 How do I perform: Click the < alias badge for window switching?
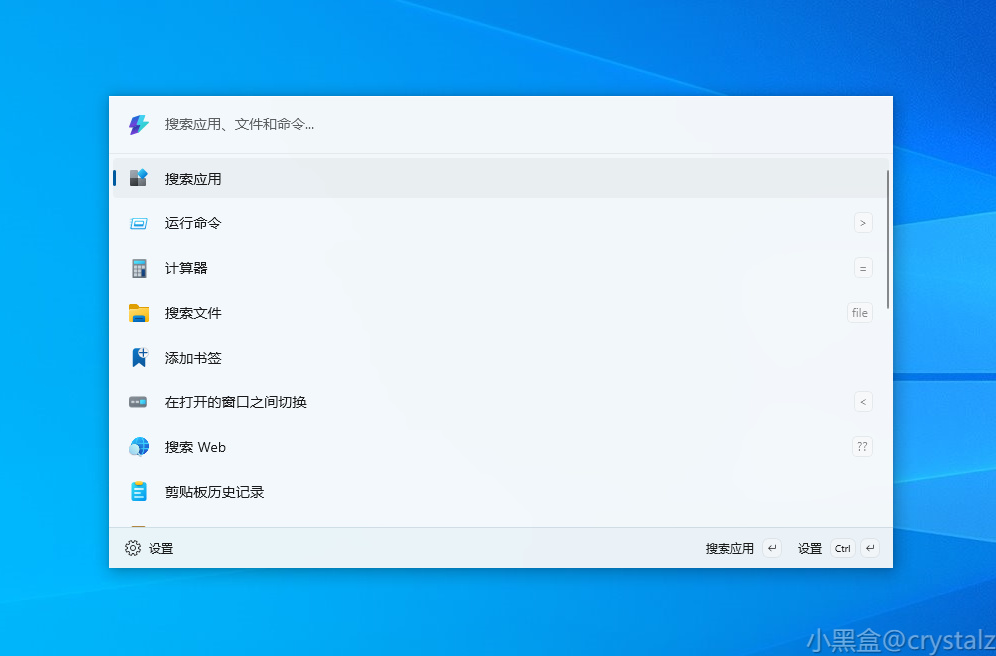[x=863, y=402]
